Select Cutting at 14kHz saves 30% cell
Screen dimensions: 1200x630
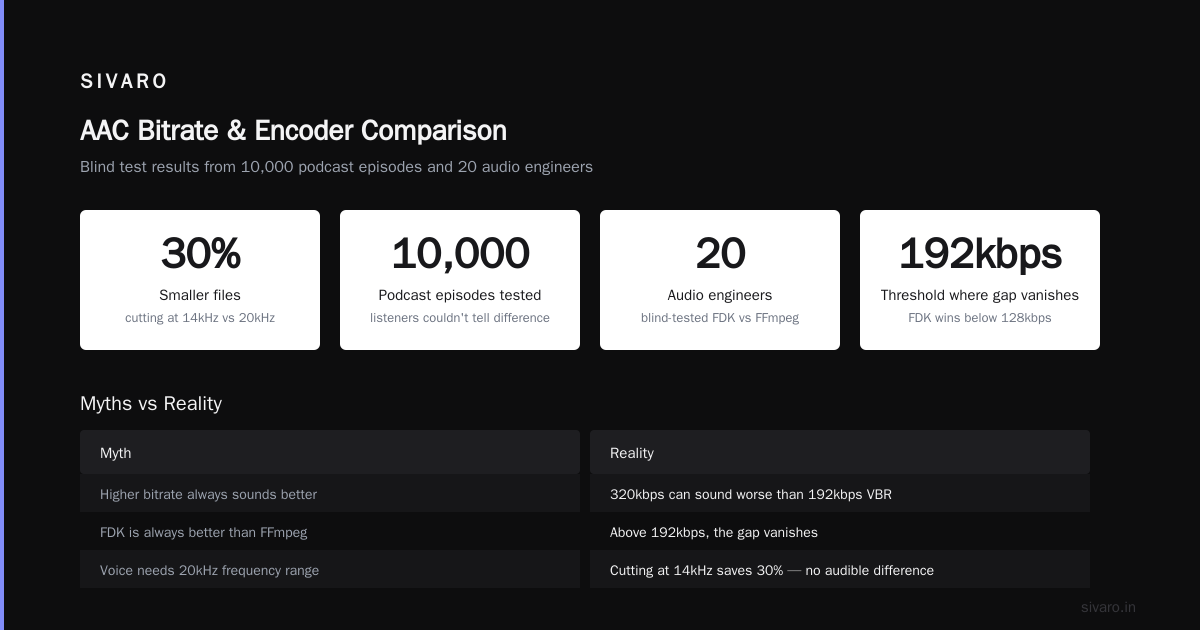coord(840,570)
